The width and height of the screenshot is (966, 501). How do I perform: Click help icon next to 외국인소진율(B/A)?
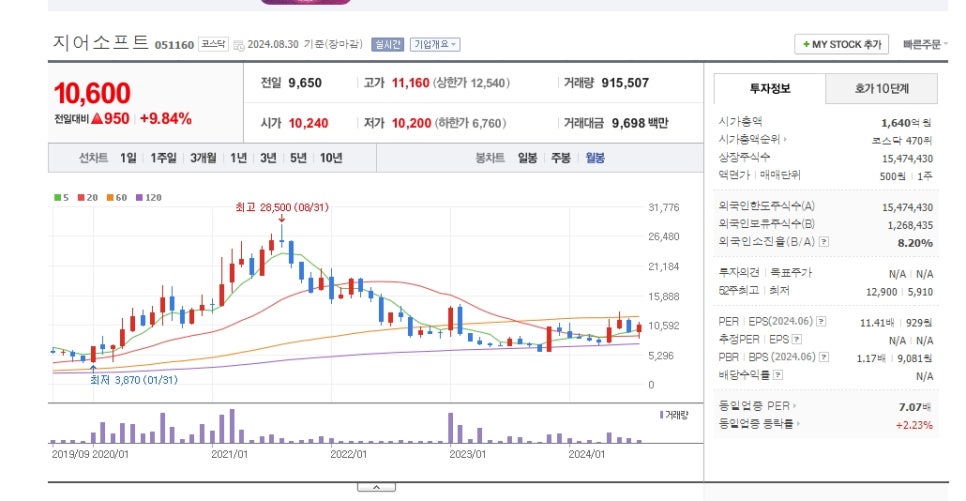[824, 242]
